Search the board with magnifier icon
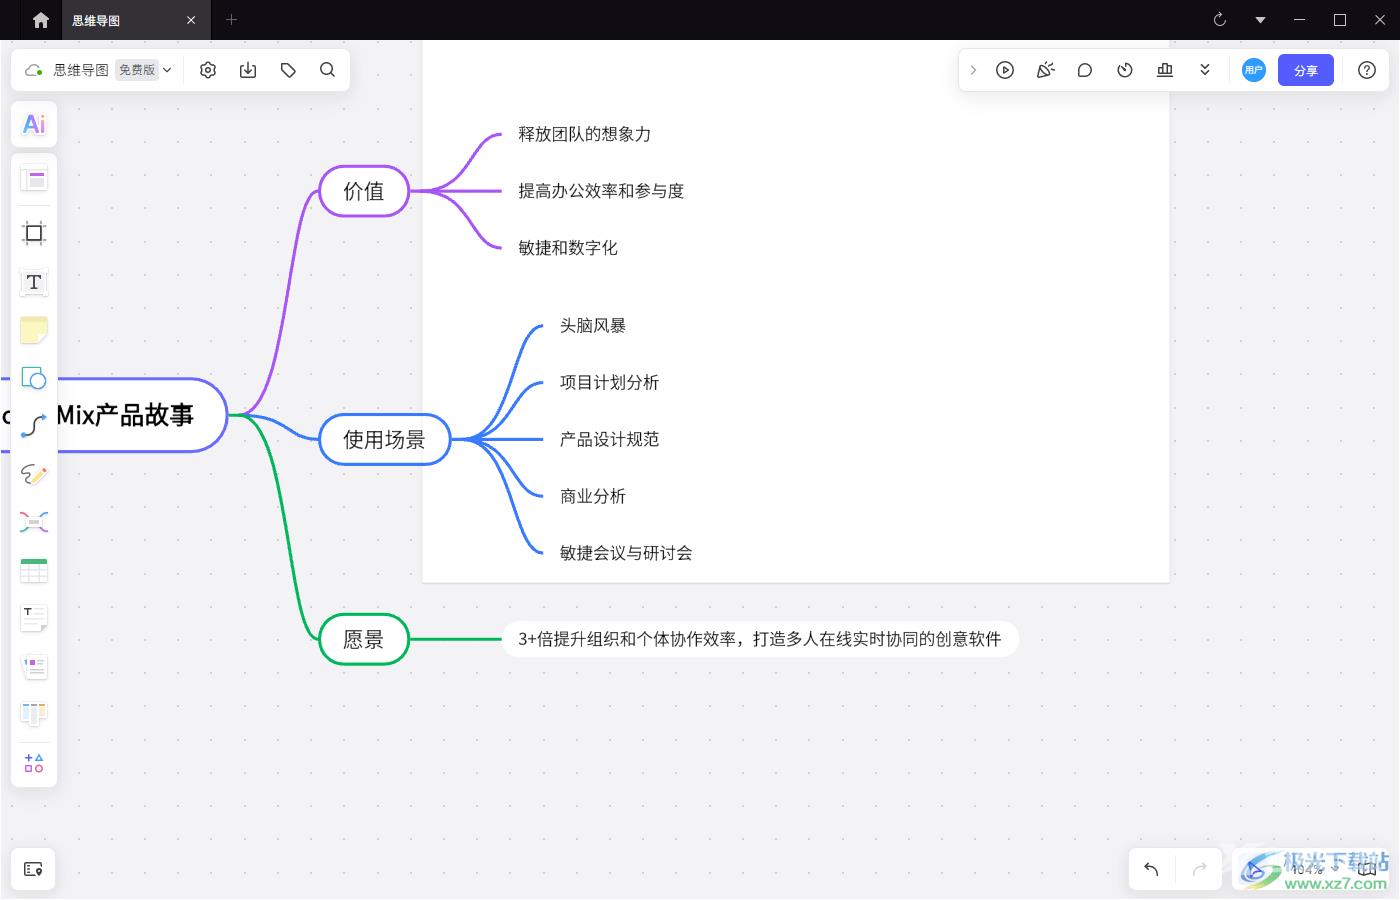This screenshot has height=900, width=1400. coord(327,70)
